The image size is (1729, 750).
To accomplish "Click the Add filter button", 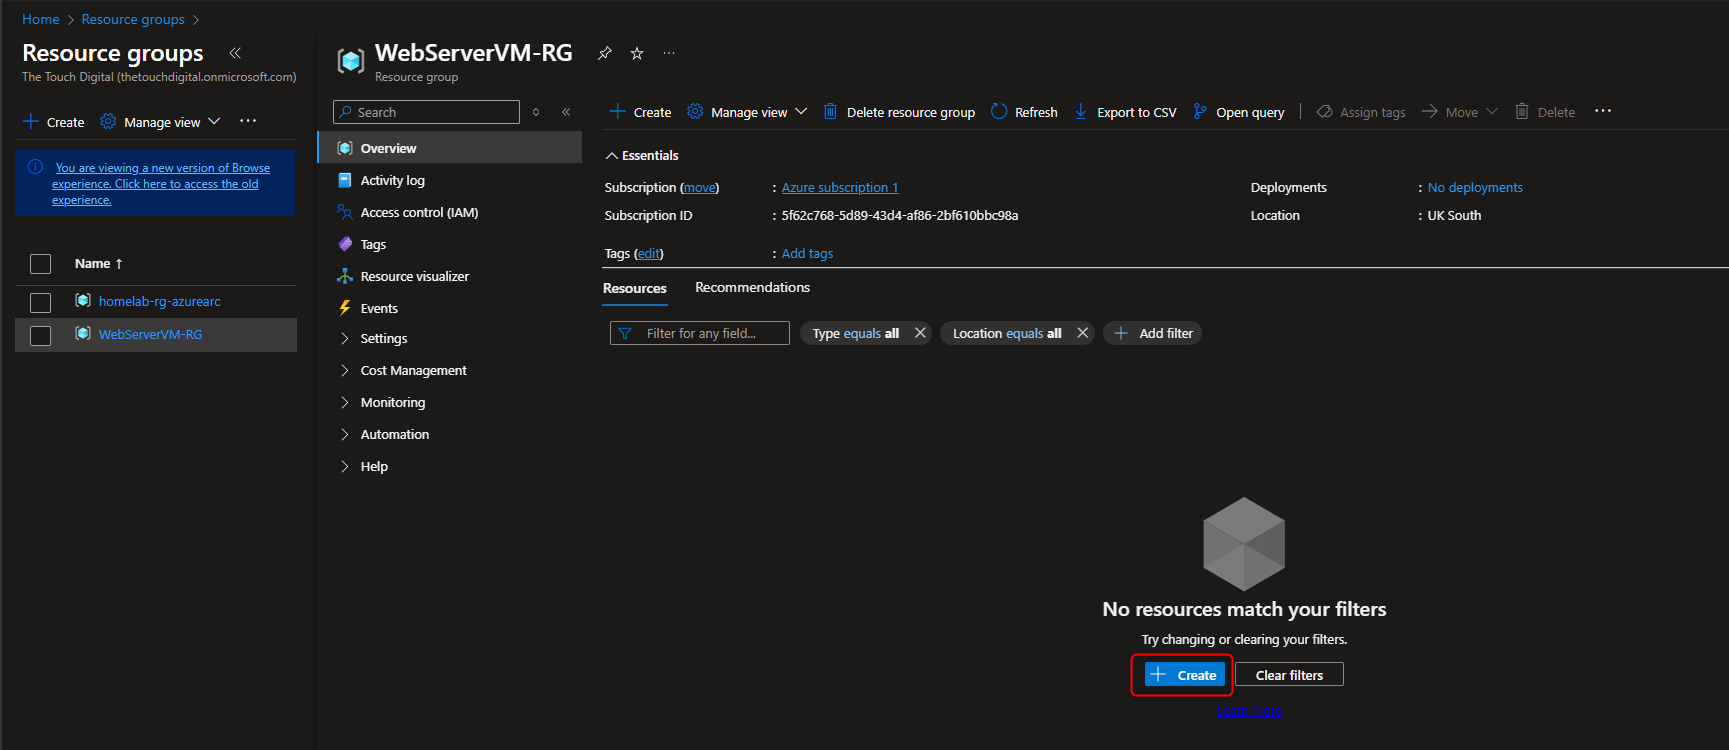I will (x=1153, y=333).
